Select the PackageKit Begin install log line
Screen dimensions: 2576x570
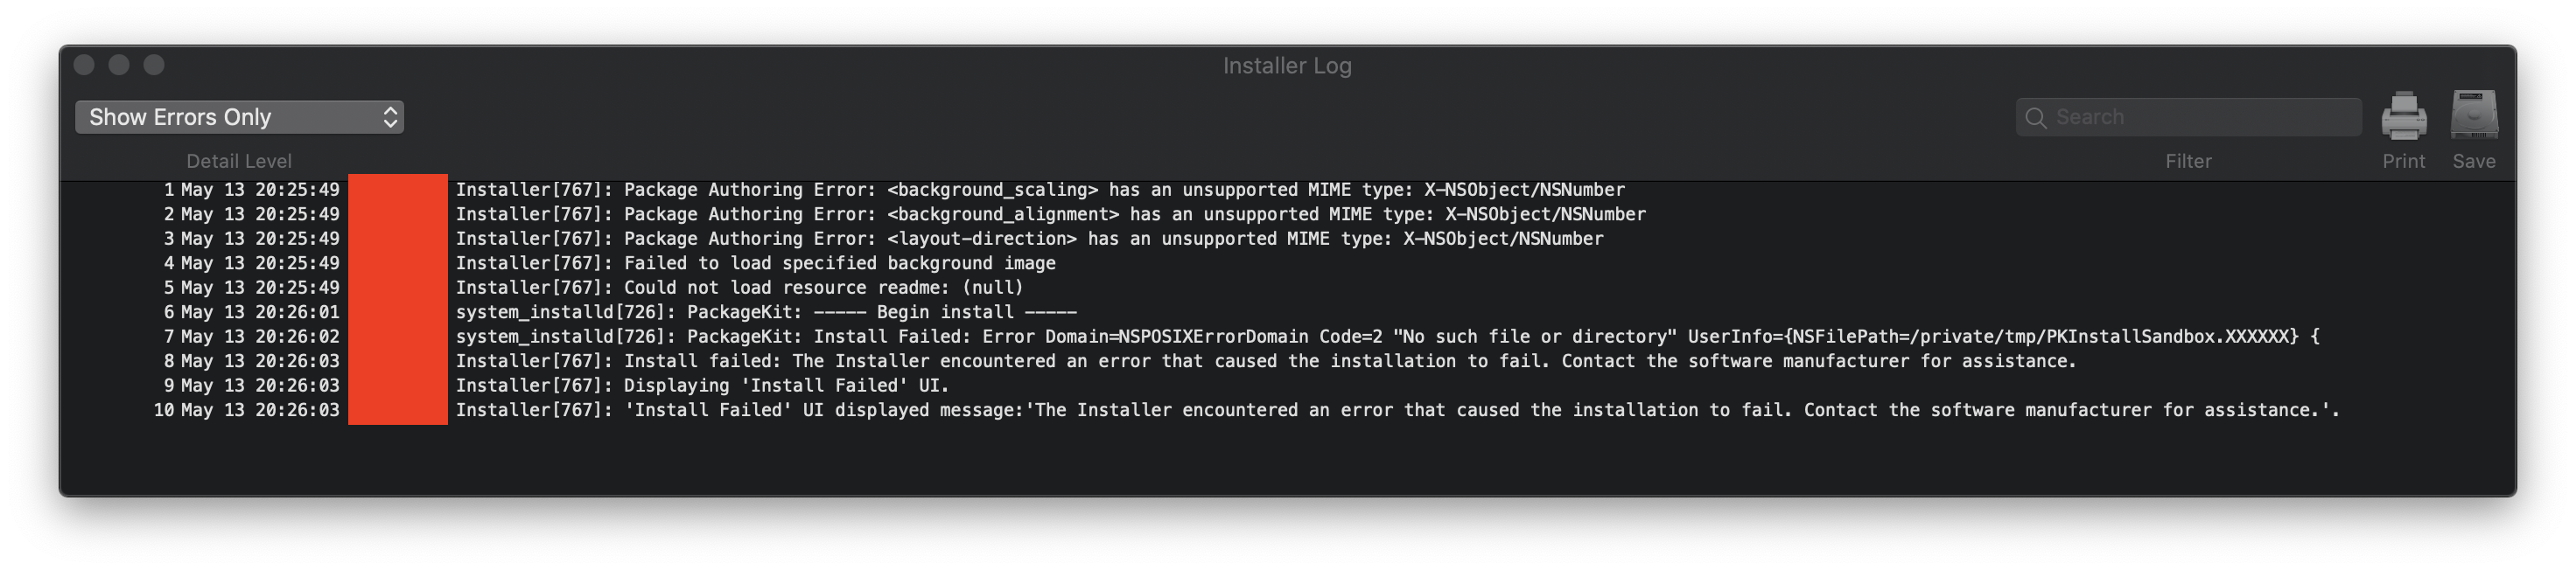(x=1288, y=312)
